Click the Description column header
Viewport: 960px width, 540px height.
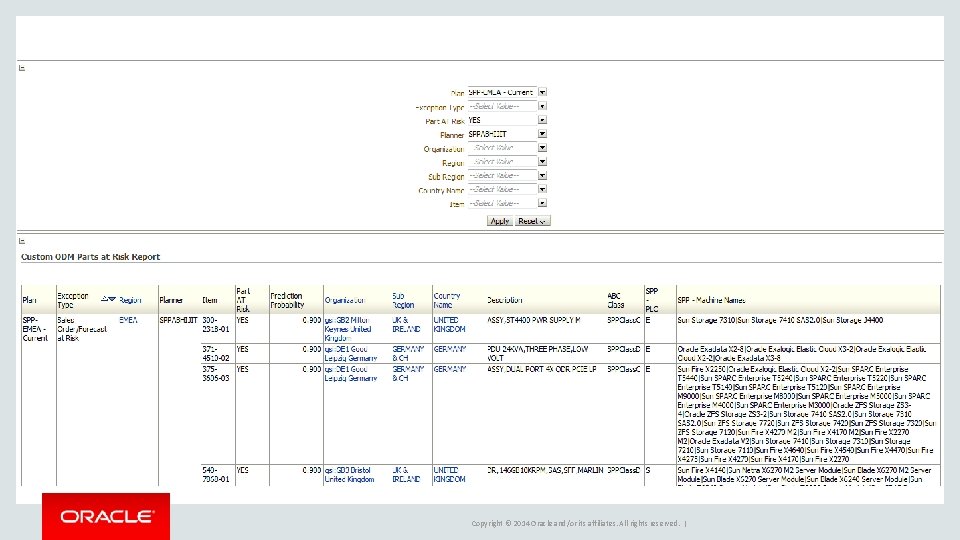[x=504, y=300]
